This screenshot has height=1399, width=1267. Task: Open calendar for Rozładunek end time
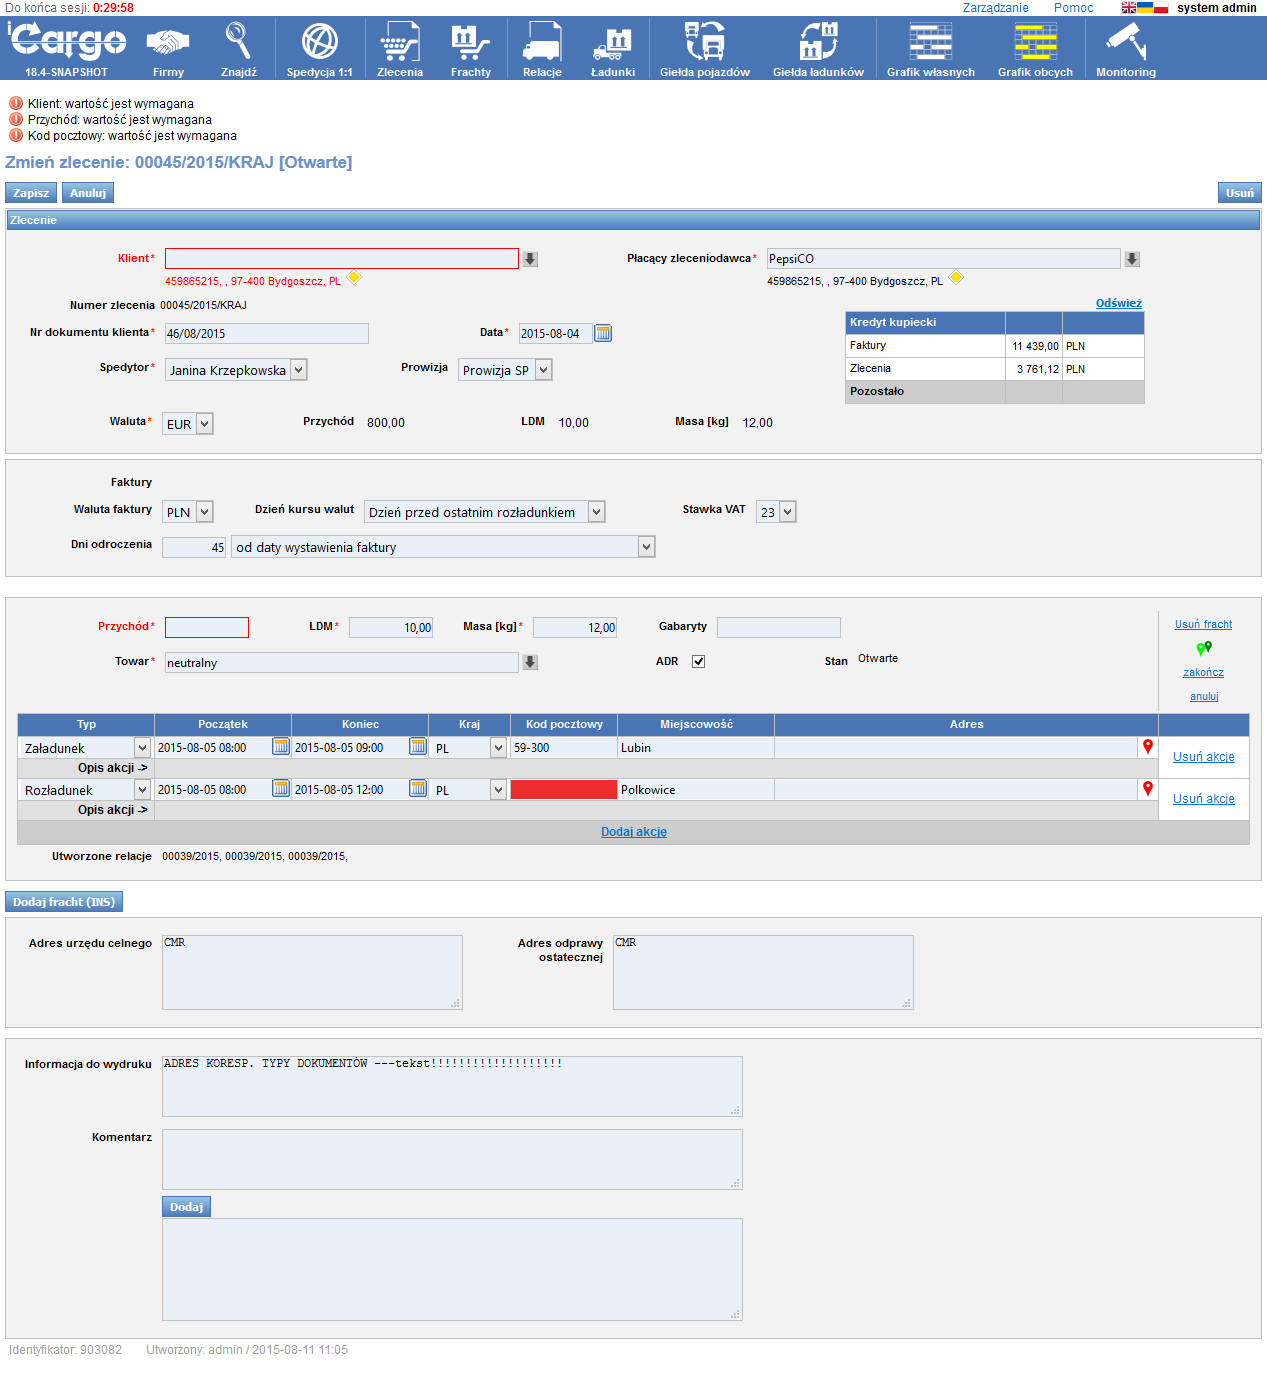(x=418, y=789)
